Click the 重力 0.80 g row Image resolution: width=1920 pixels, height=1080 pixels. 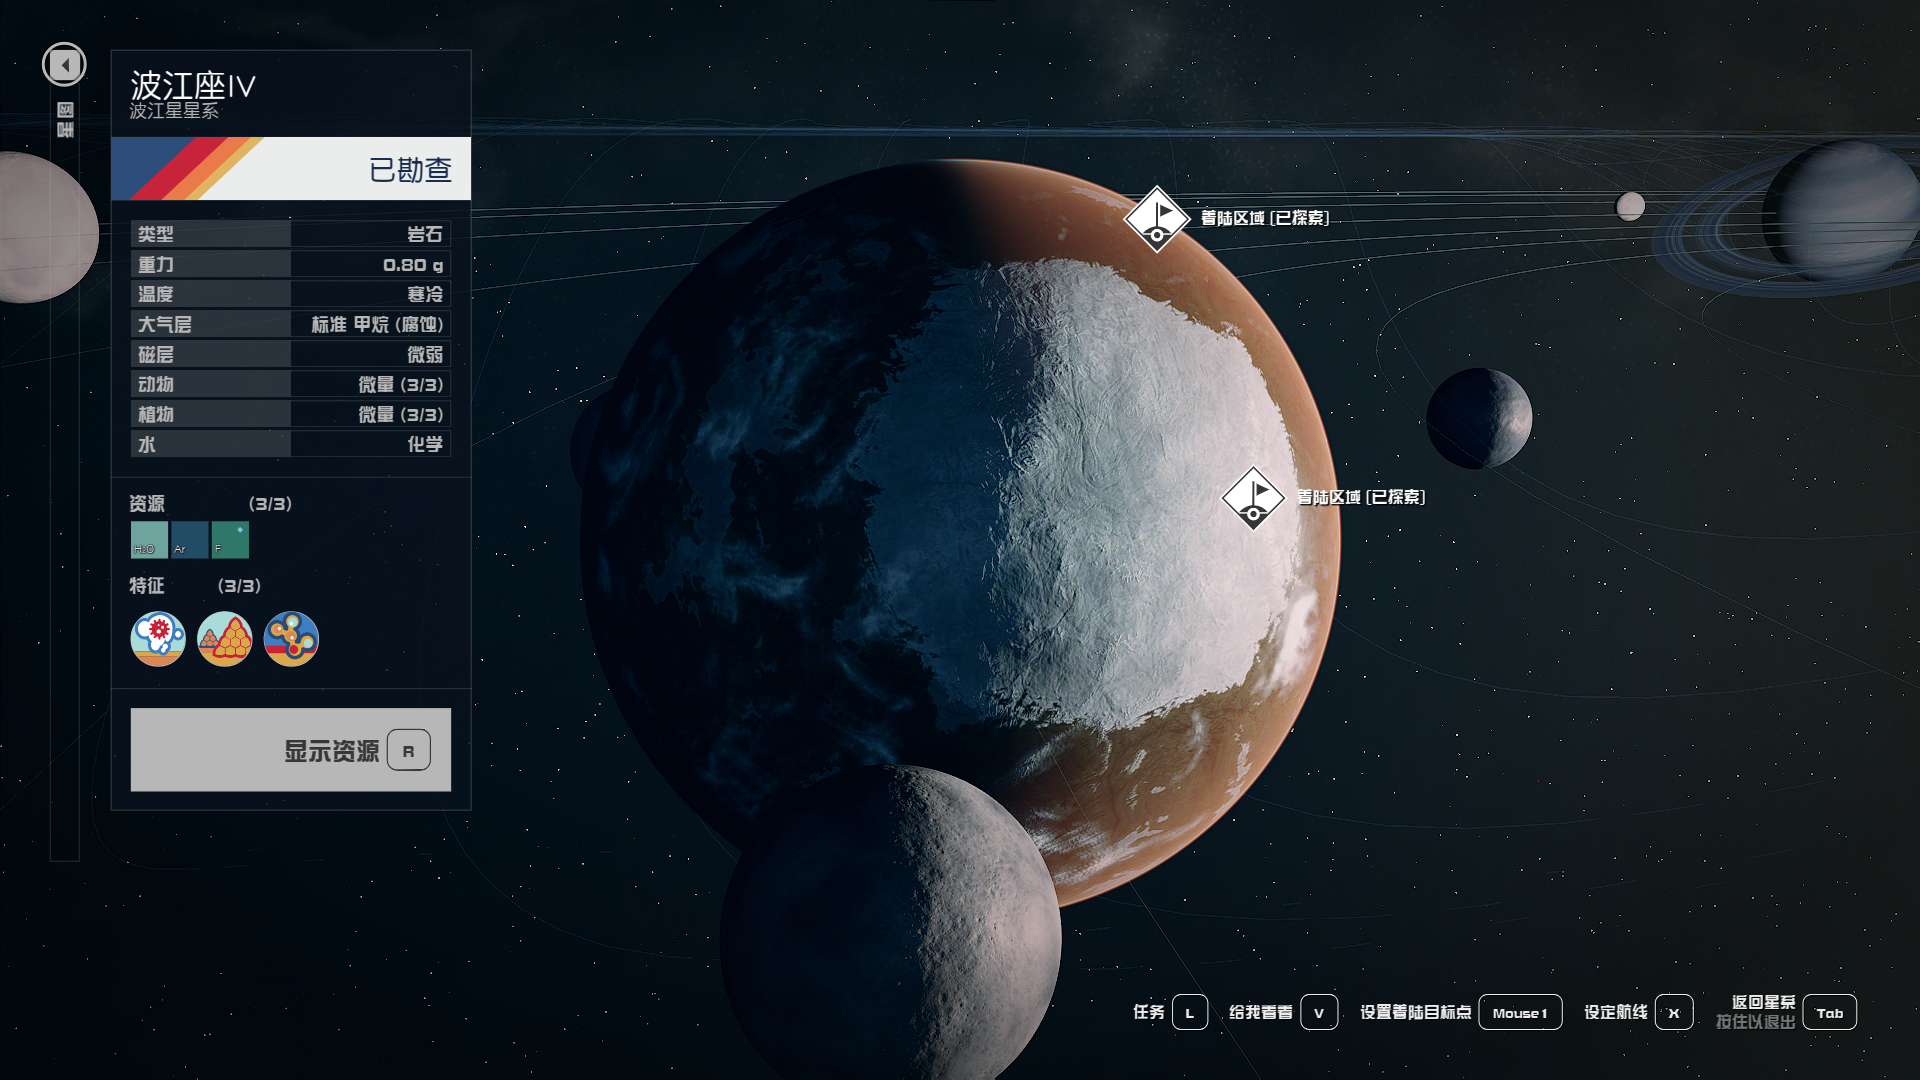coord(291,264)
